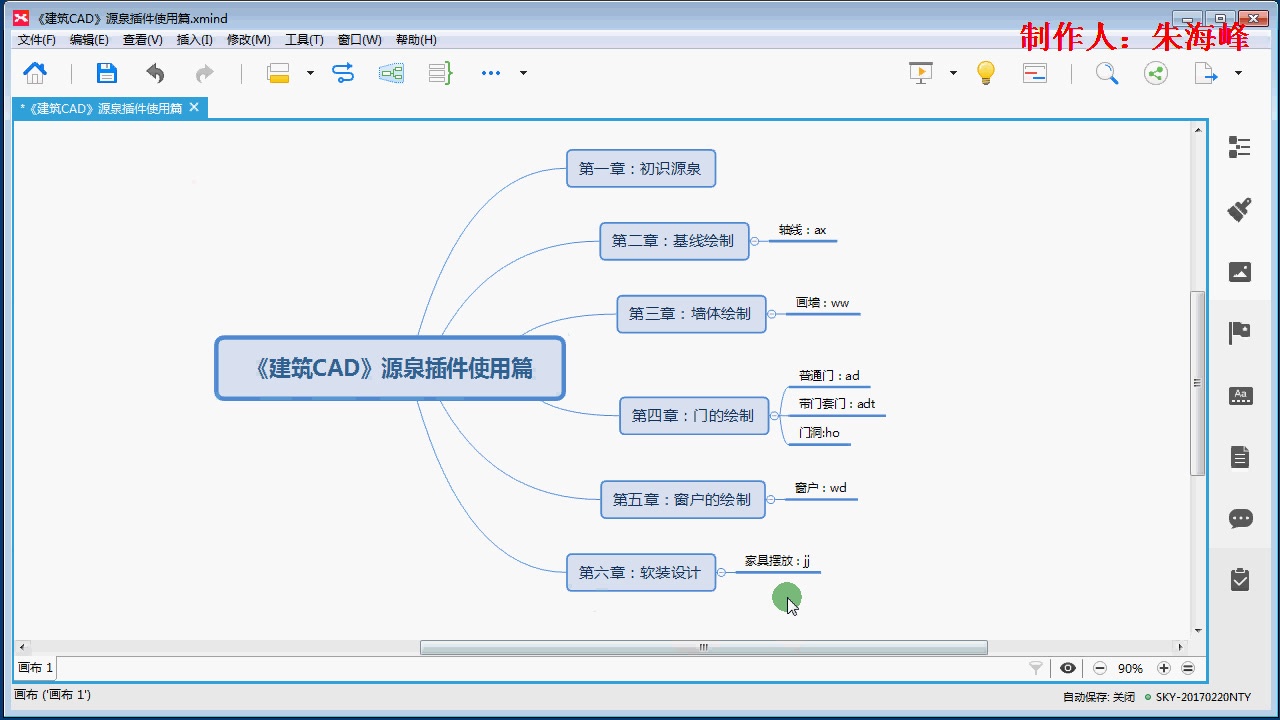
Task: Collapse the 第二章：基线绘制 branch
Action: (756, 241)
